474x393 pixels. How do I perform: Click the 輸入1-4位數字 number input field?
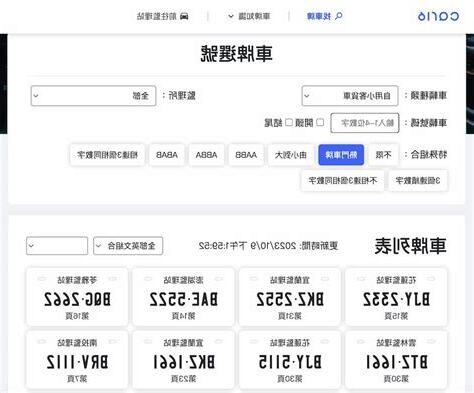coord(365,123)
